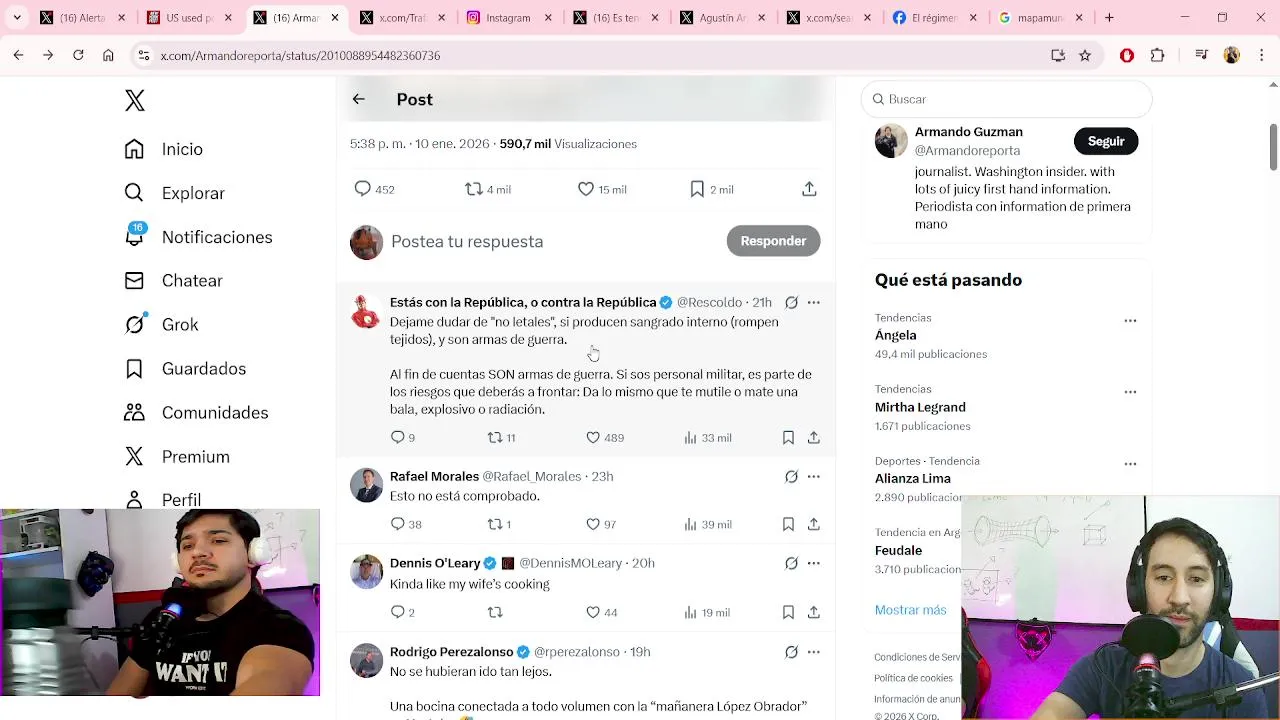Open more options on Rescoldo's reply

[x=813, y=302]
